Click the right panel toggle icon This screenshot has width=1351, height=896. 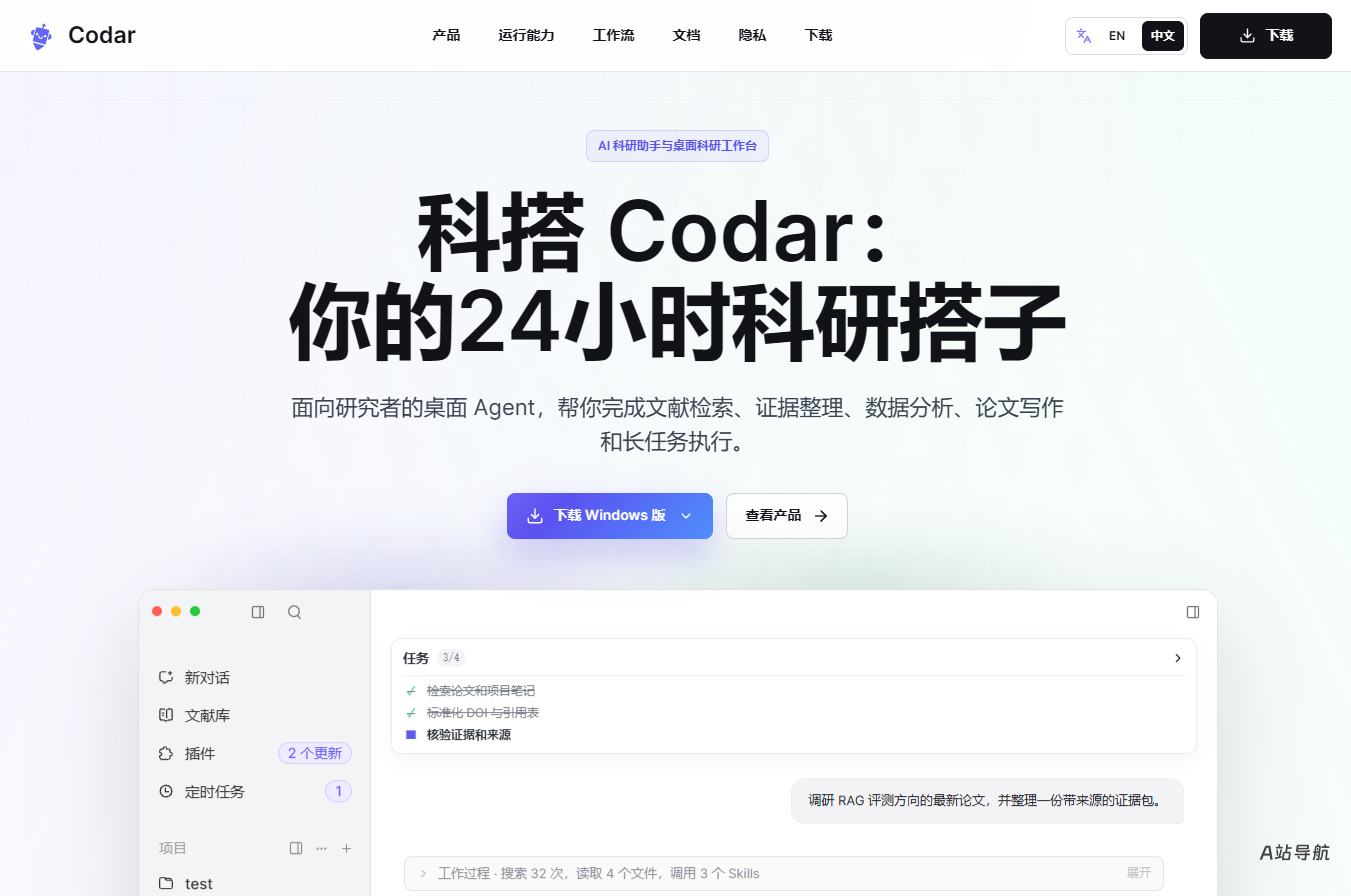click(x=1192, y=612)
